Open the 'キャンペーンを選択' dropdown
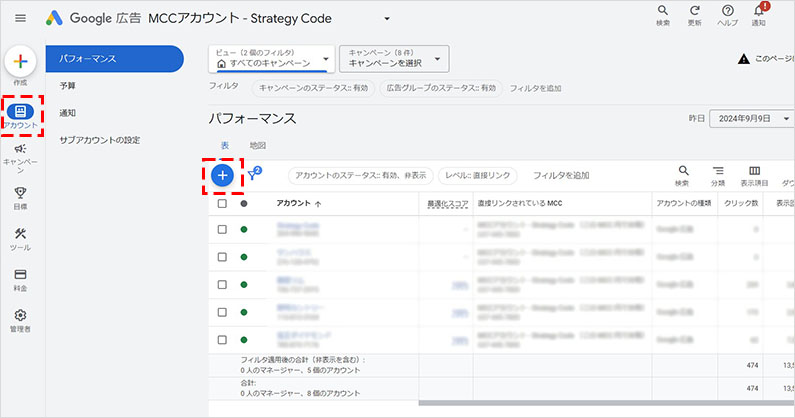Screen dimensions: 795x418 tap(394, 59)
